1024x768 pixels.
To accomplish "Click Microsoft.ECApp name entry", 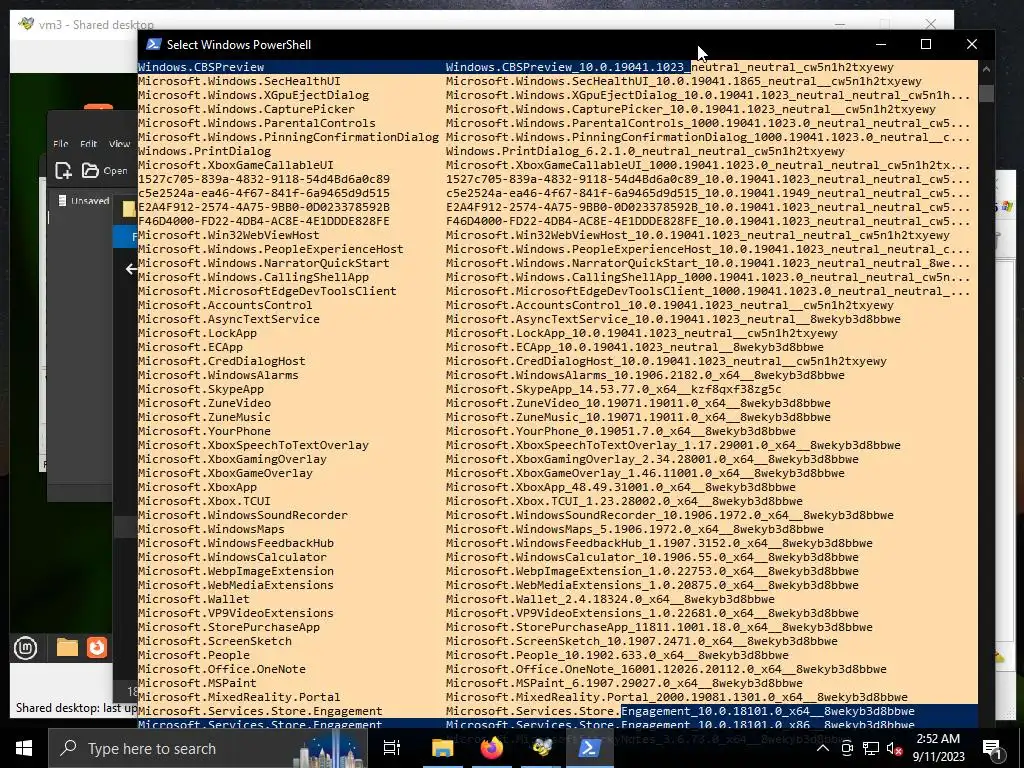I will pyautogui.click(x=190, y=347).
